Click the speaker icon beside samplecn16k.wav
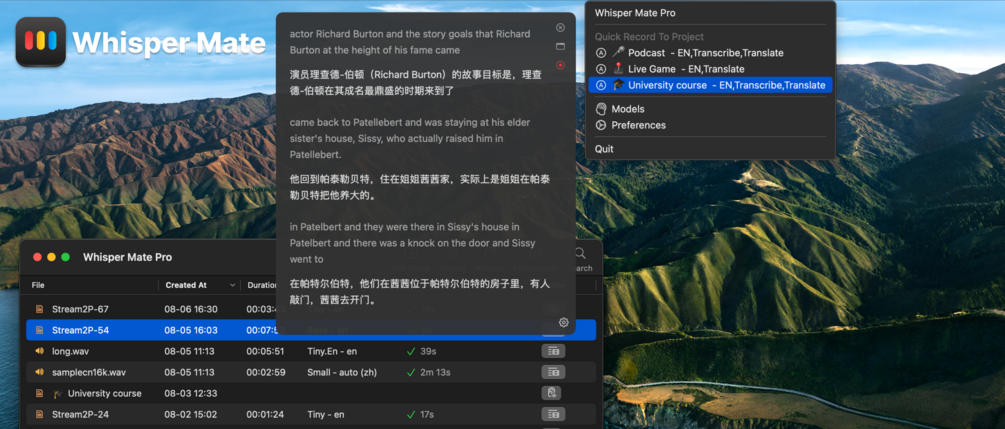The image size is (1005, 429). pyautogui.click(x=40, y=372)
